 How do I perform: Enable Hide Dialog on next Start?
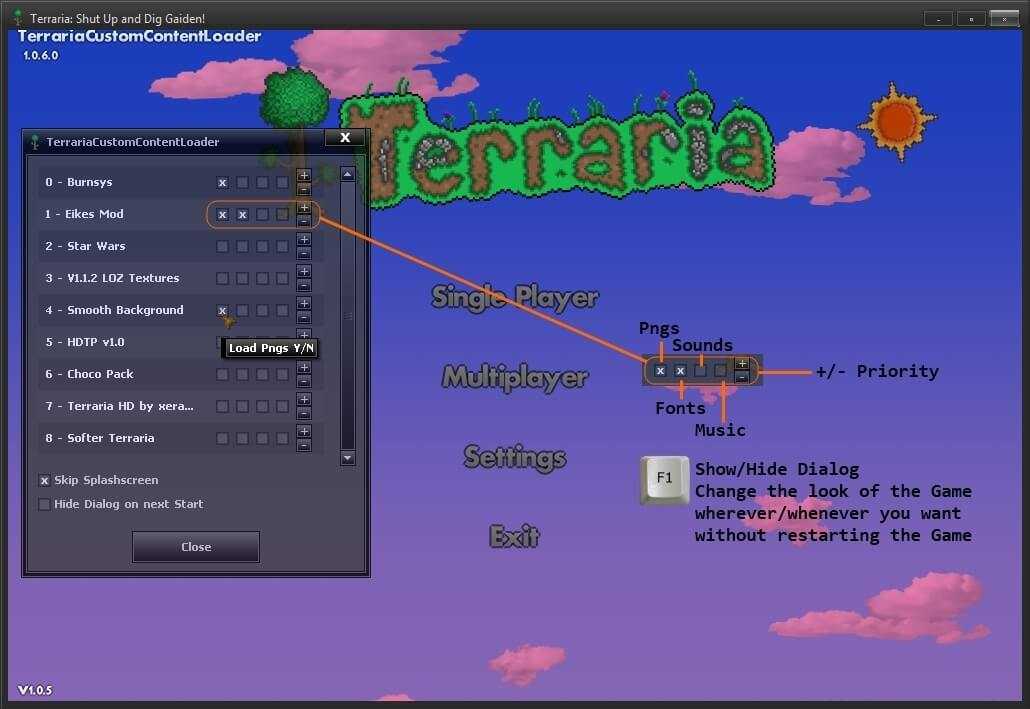click(44, 505)
